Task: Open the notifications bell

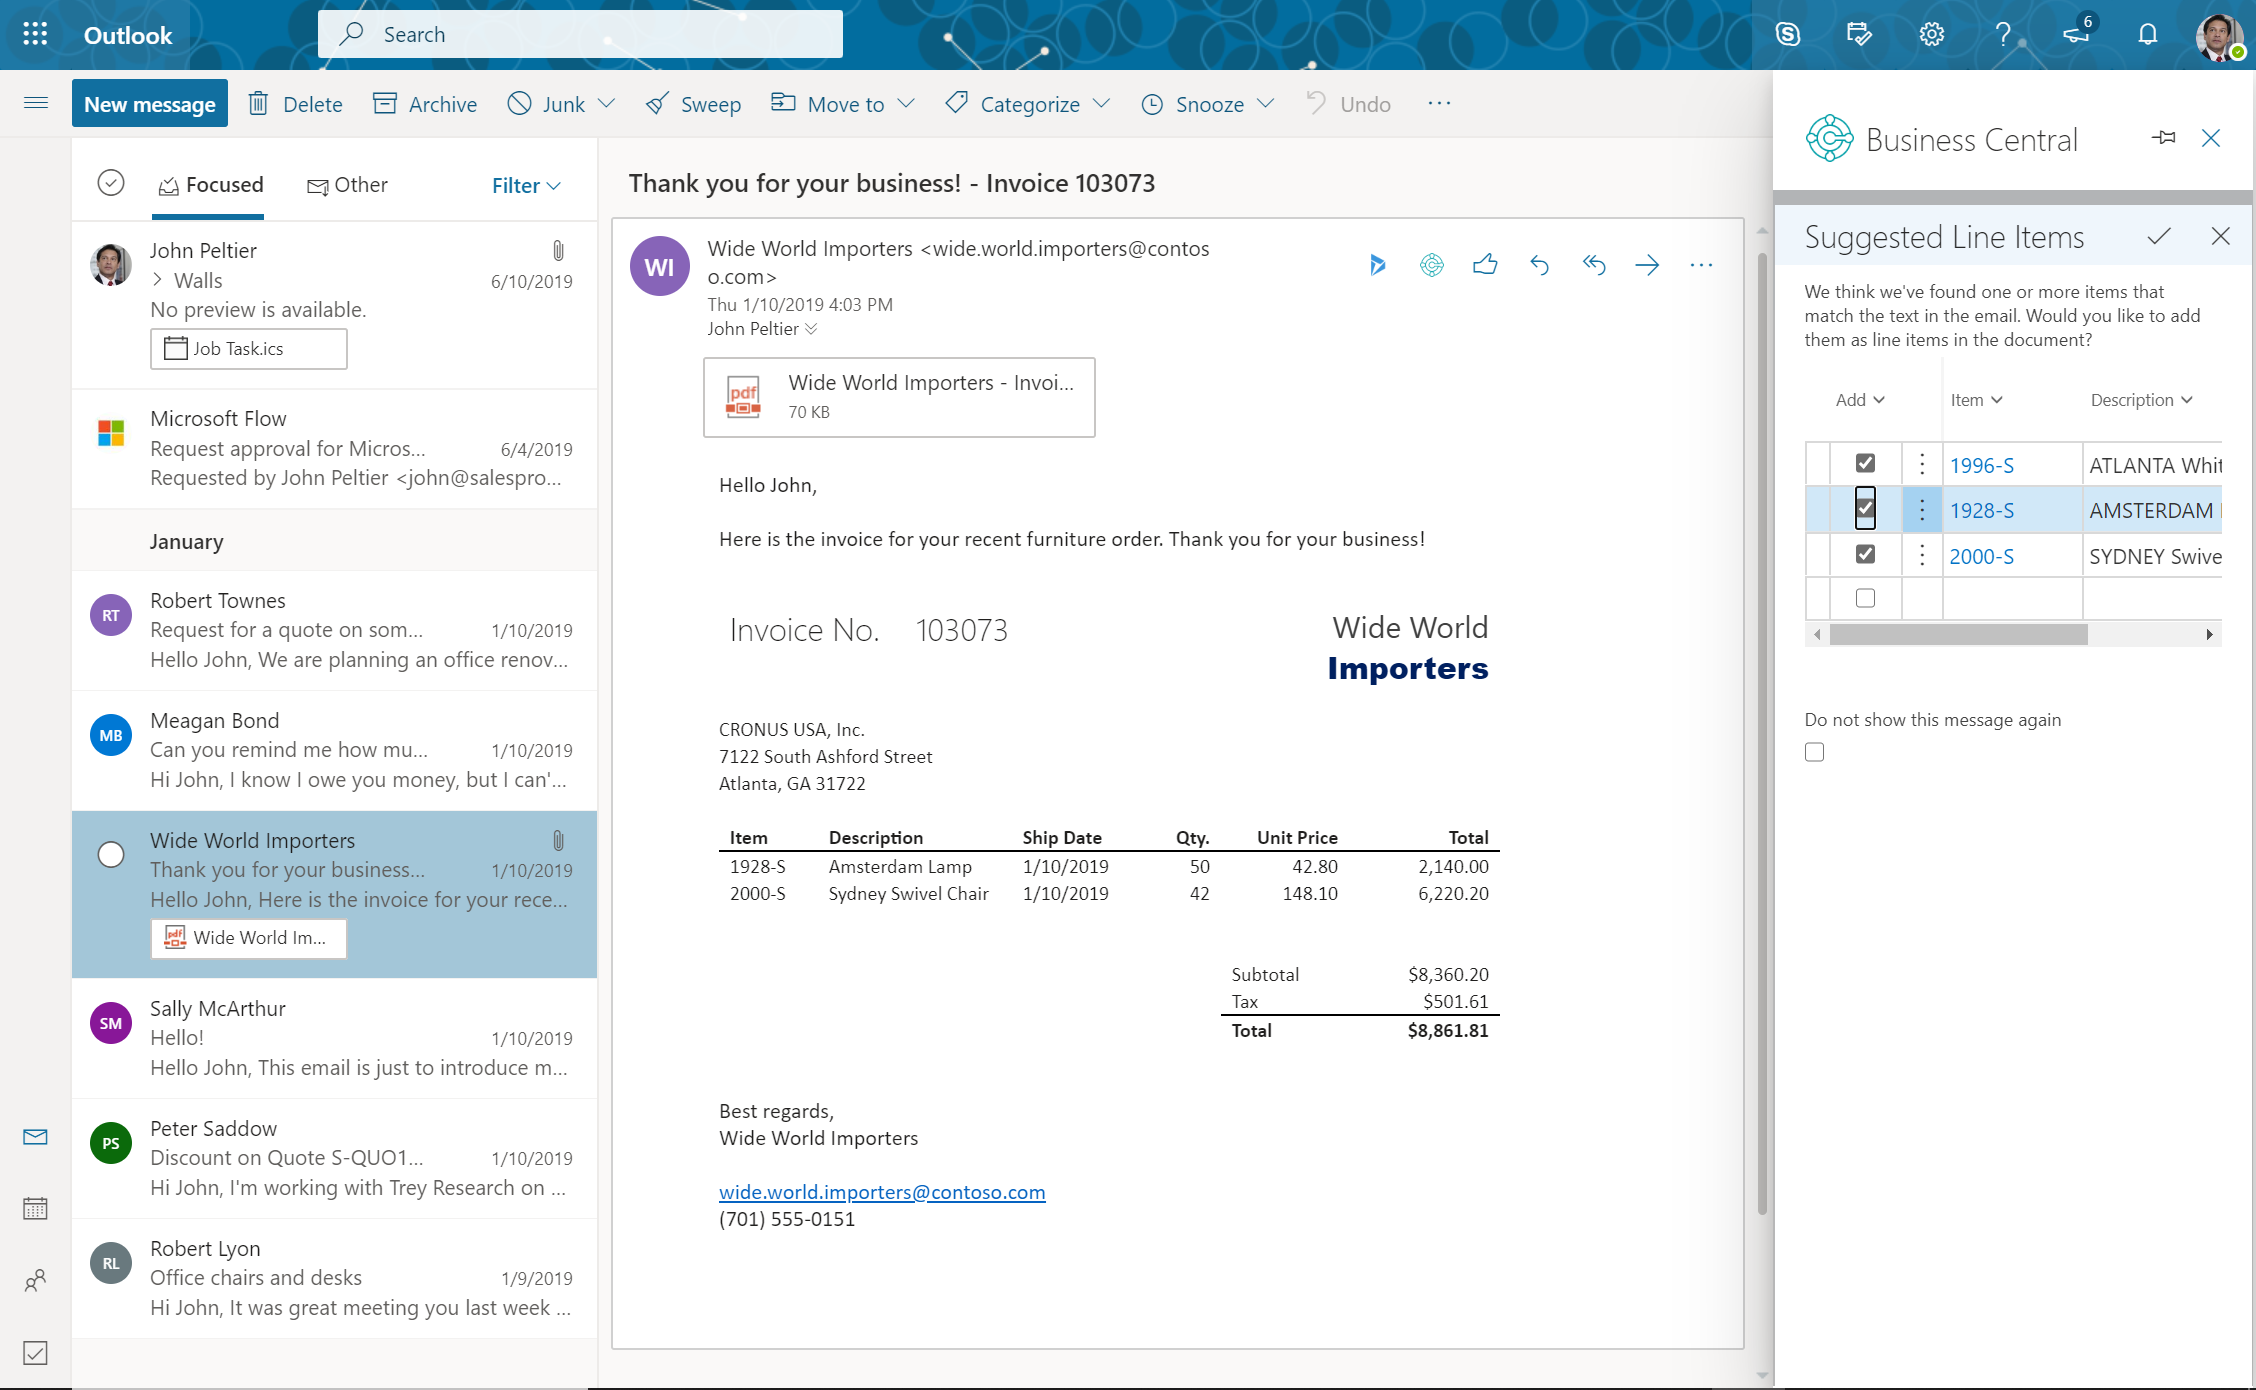Action: 2147,33
